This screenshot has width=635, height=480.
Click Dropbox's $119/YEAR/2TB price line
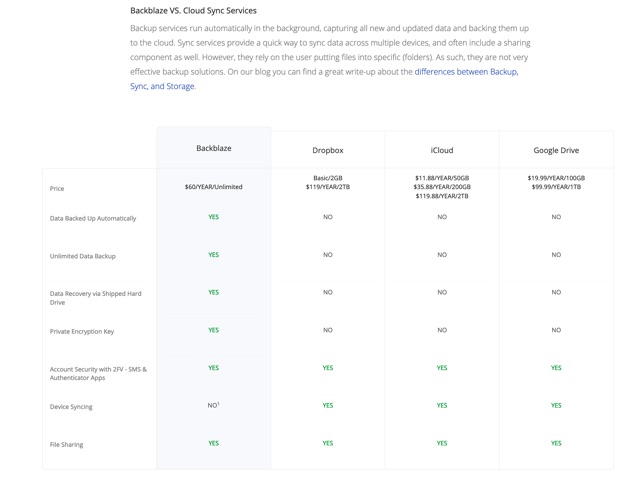(x=328, y=187)
